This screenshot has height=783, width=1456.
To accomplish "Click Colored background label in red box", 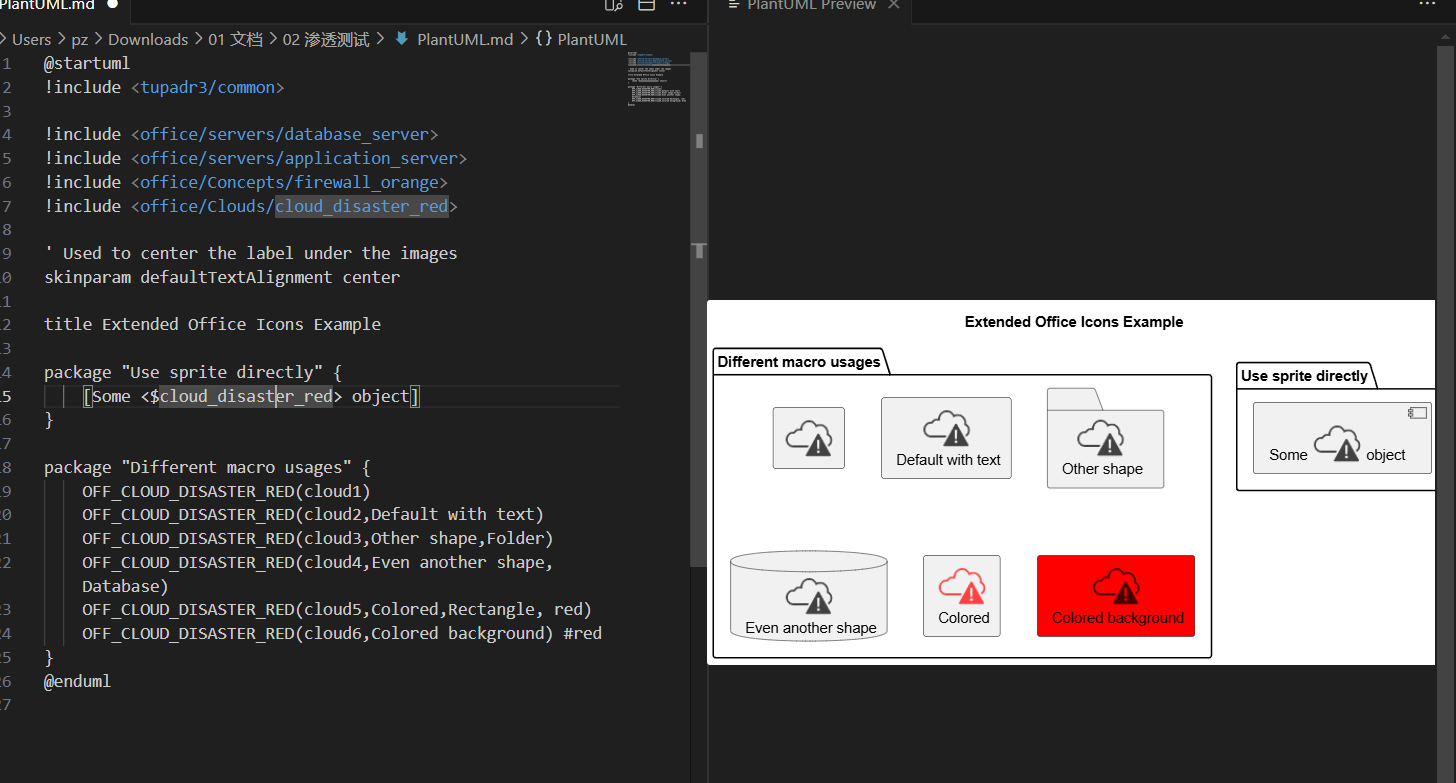I will pyautogui.click(x=1117, y=618).
